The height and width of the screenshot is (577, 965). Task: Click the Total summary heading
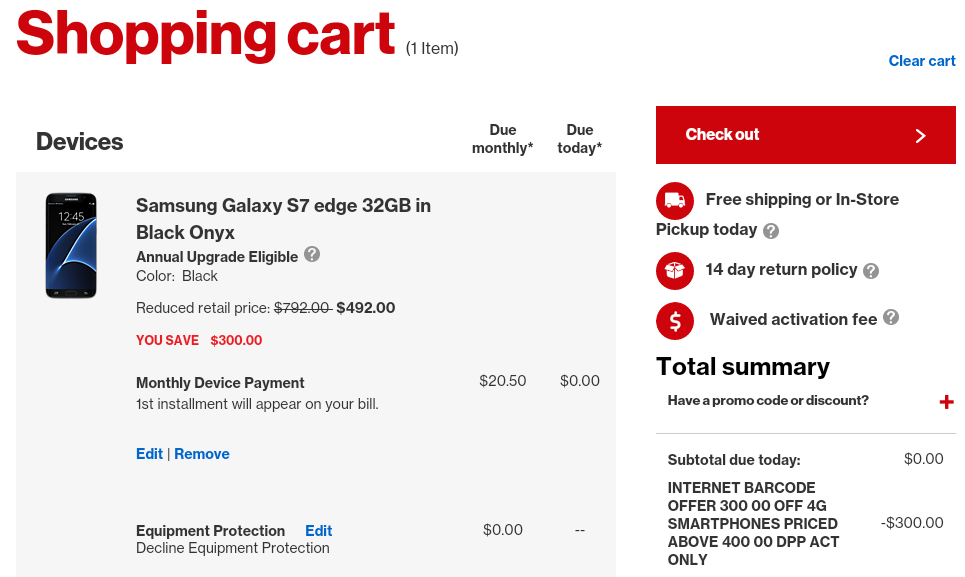742,367
